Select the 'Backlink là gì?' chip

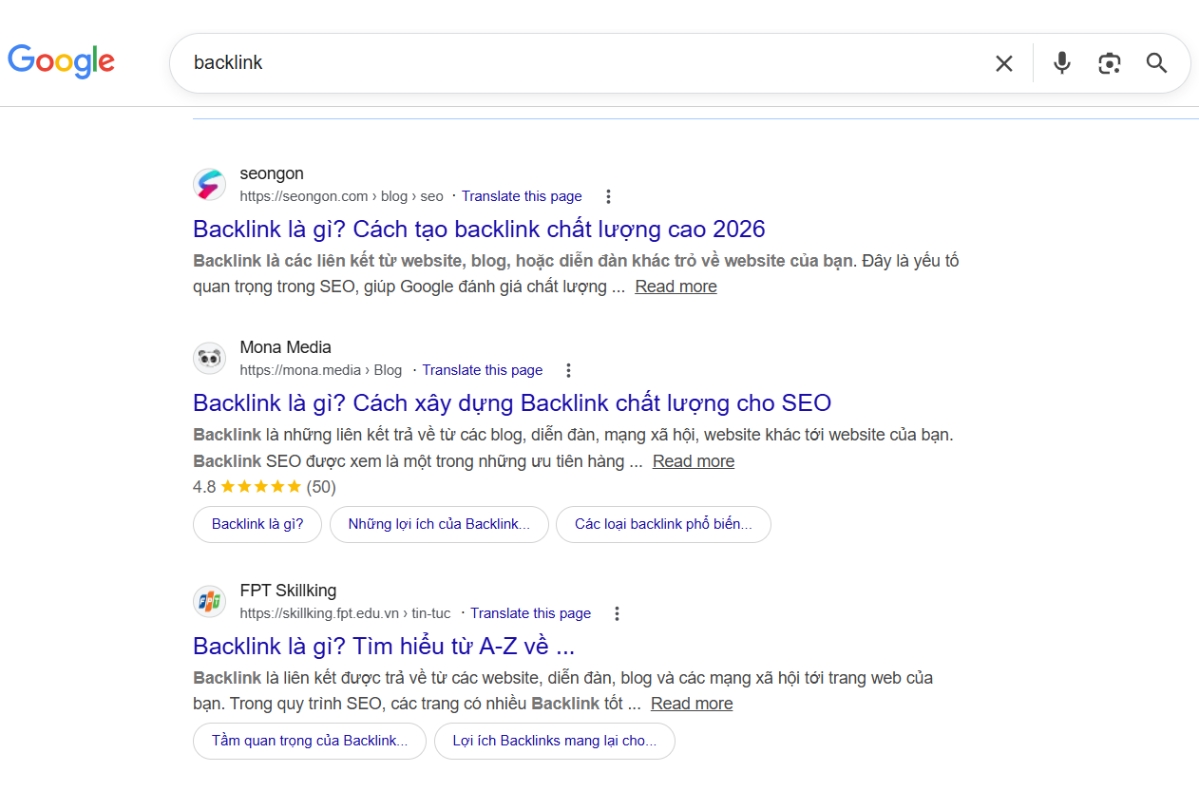[257, 525]
